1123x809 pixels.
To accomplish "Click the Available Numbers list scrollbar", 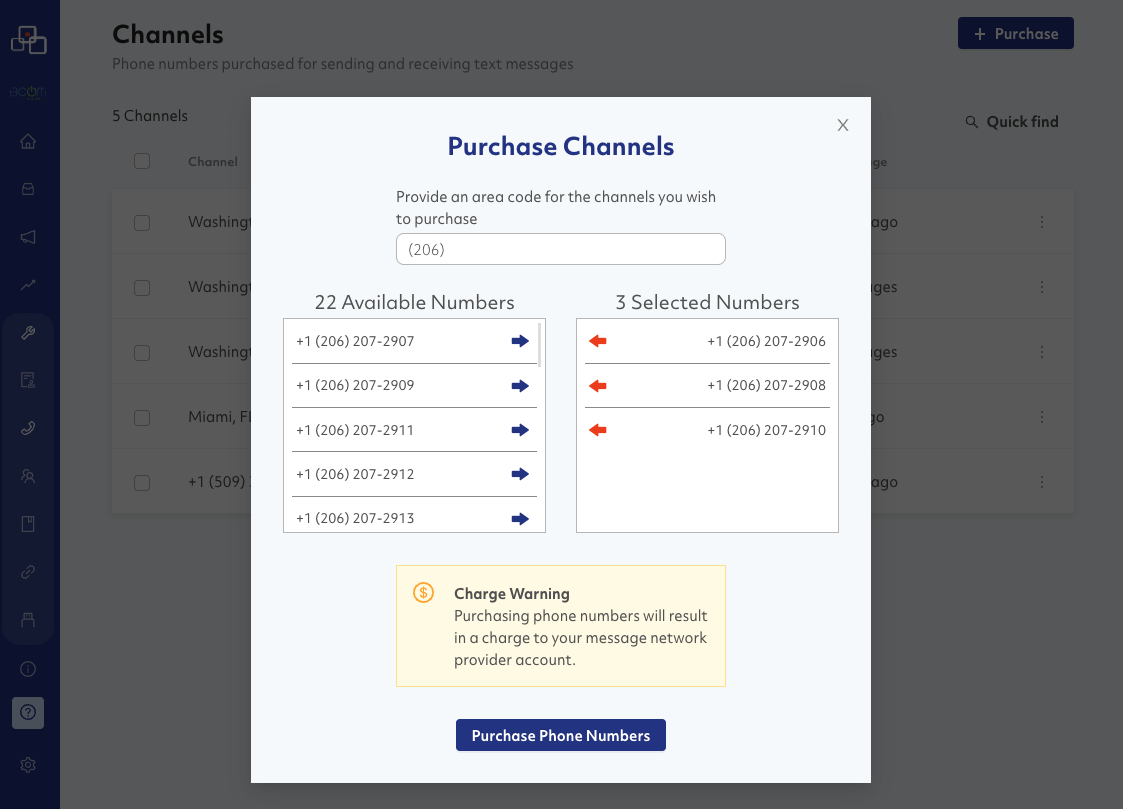I will pyautogui.click(x=540, y=345).
